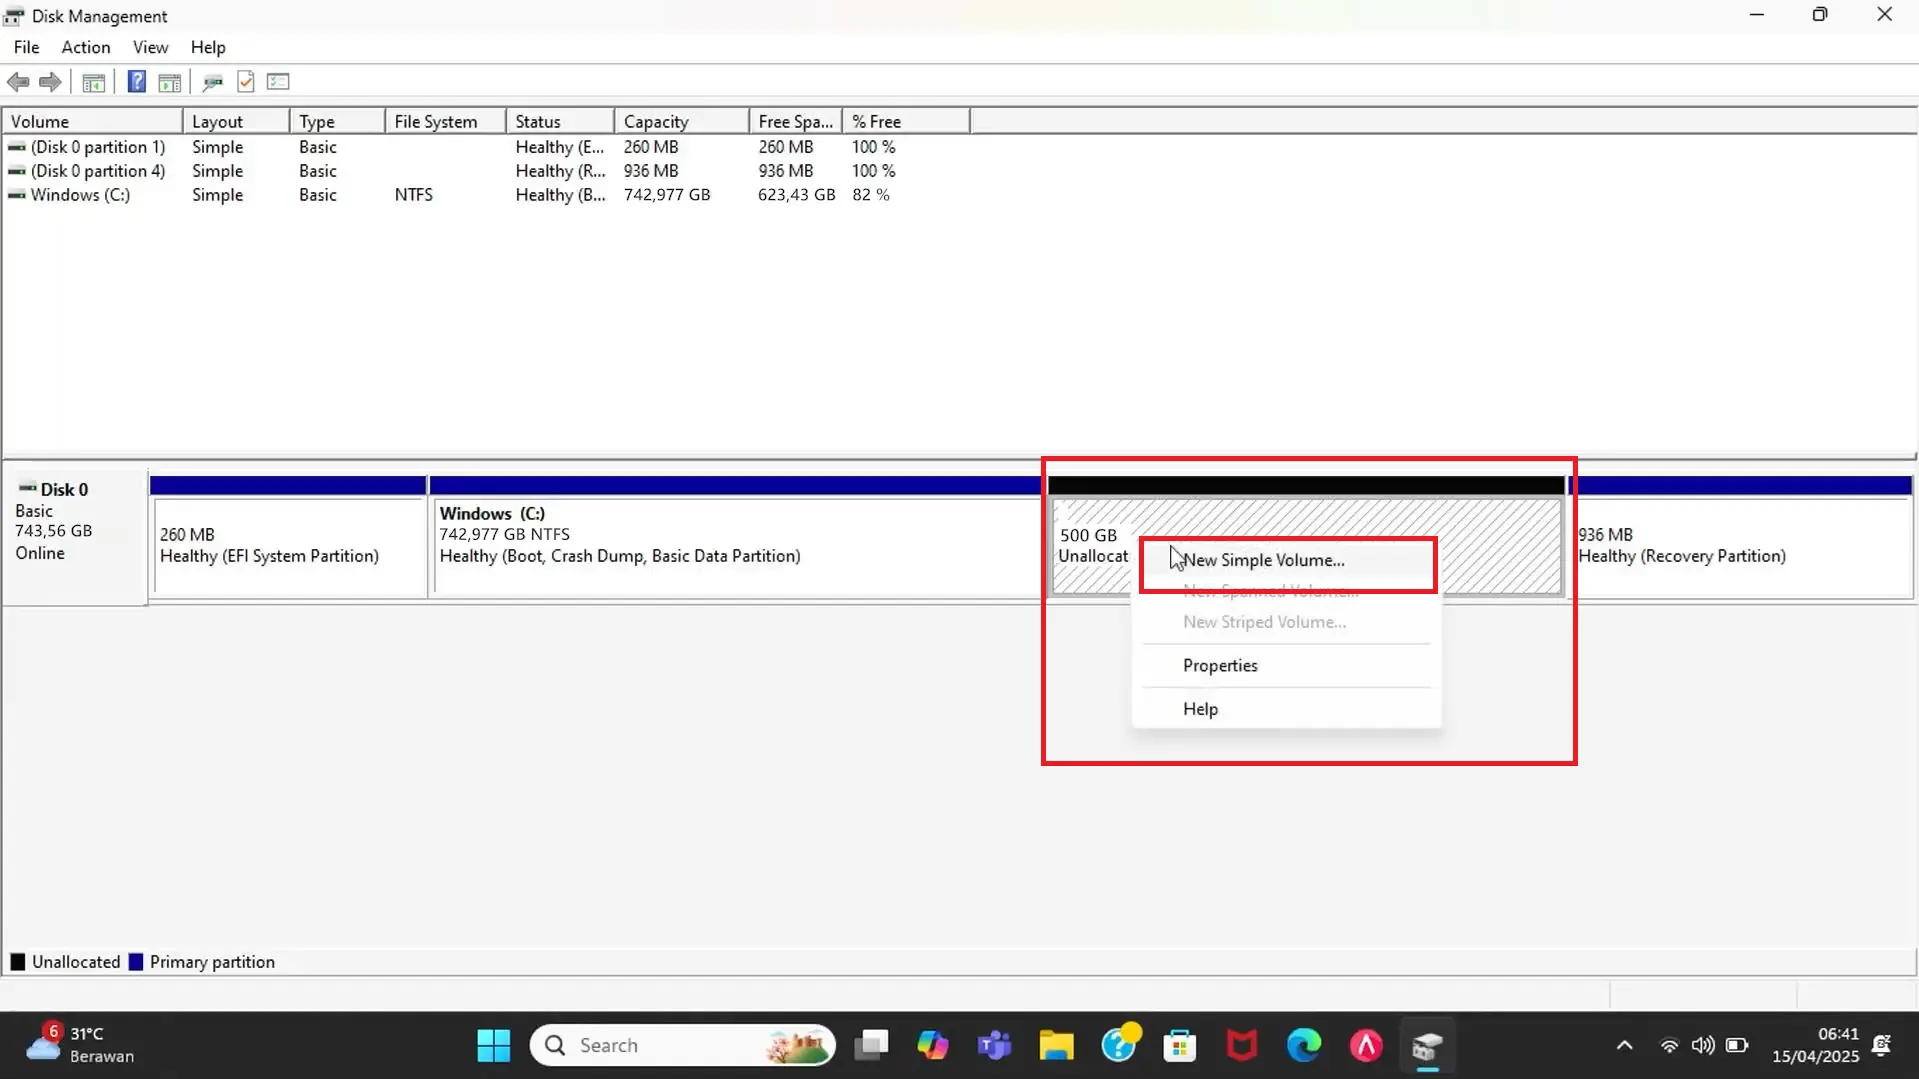This screenshot has width=1919, height=1079.
Task: Click the disk properties toolbar icon
Action: click(211, 81)
